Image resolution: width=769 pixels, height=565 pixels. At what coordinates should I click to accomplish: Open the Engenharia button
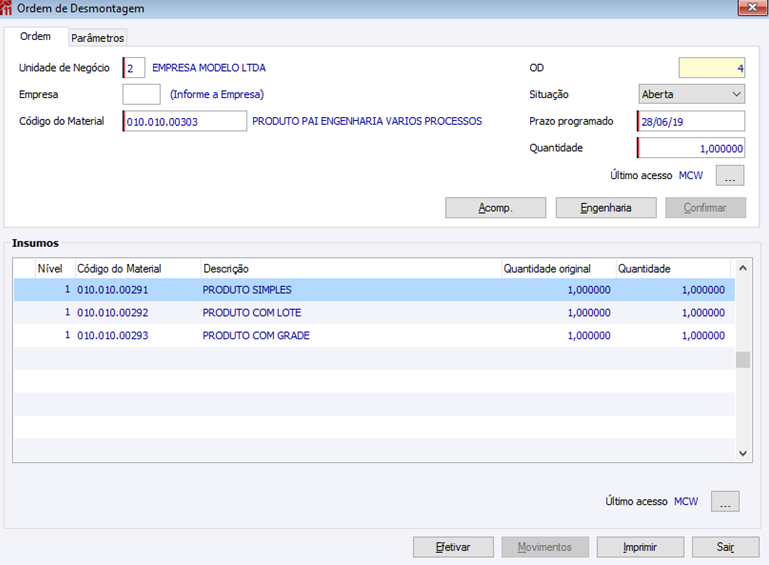point(606,207)
